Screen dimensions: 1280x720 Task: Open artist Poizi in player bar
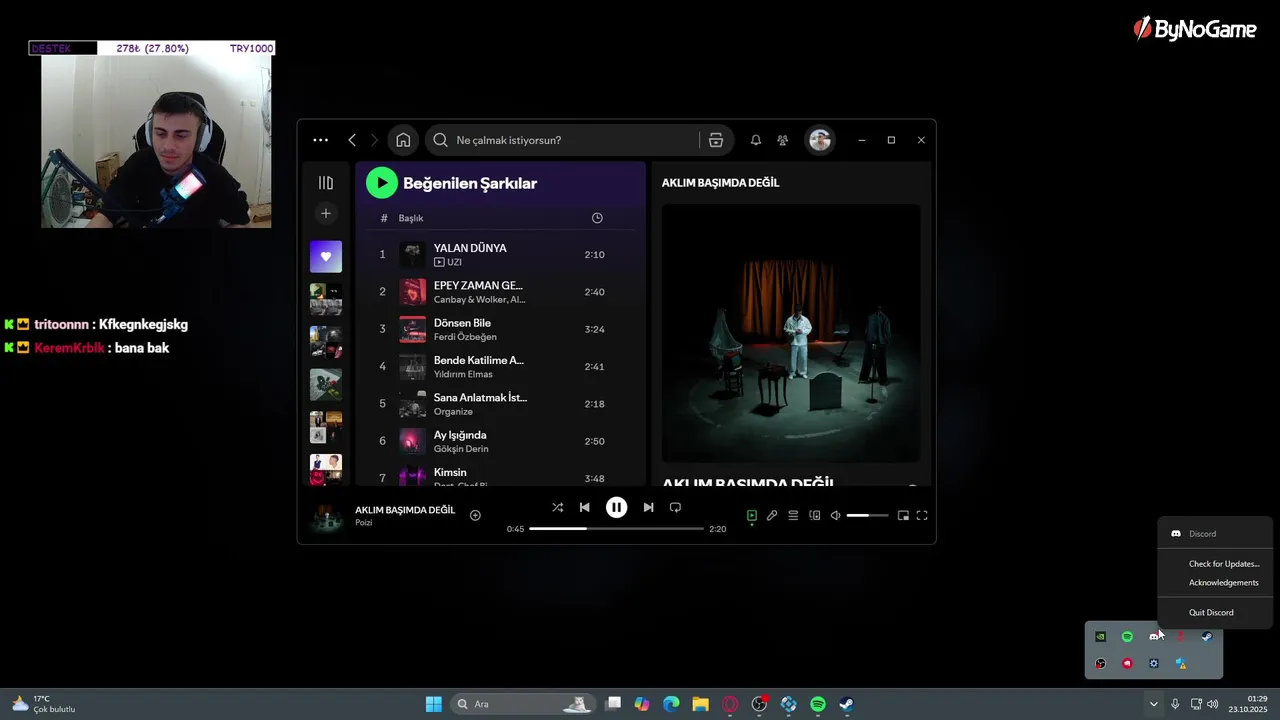click(x=363, y=523)
